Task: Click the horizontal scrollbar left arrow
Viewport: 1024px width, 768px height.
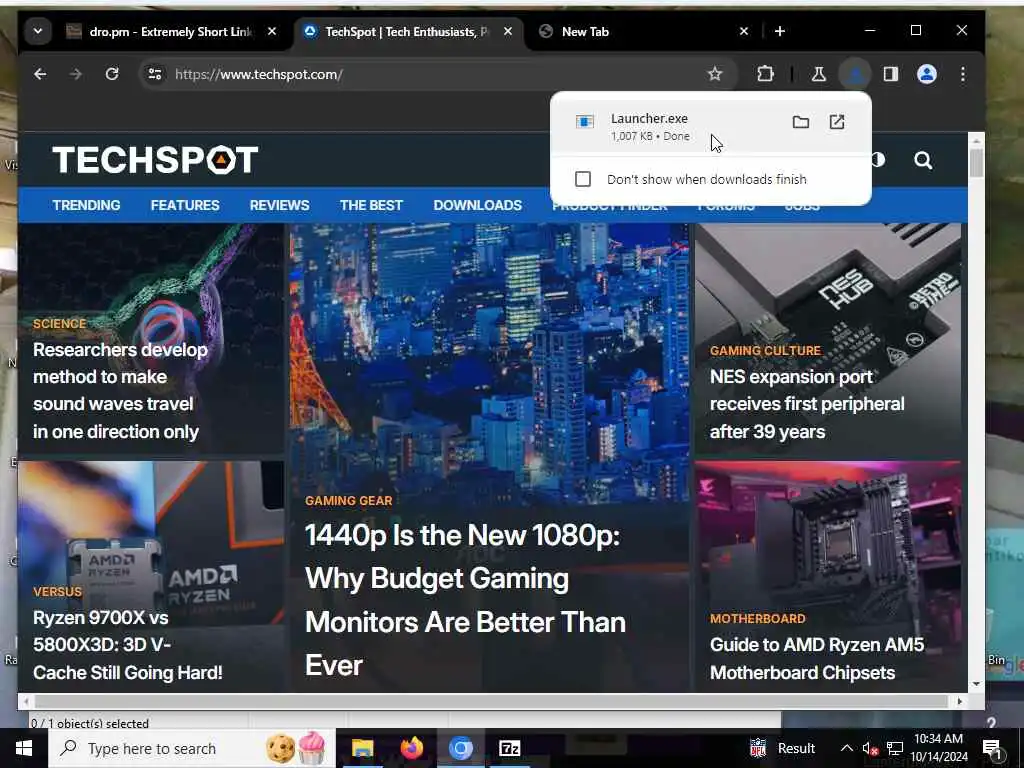Action: (25, 701)
